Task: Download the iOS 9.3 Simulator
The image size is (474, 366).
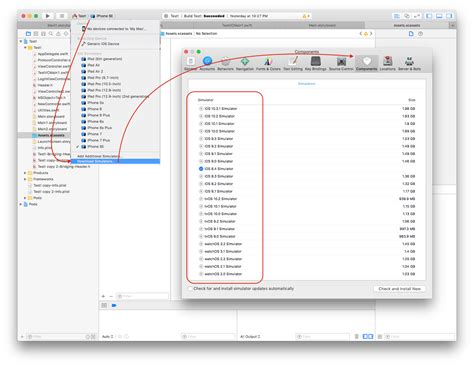Action: coord(201,139)
